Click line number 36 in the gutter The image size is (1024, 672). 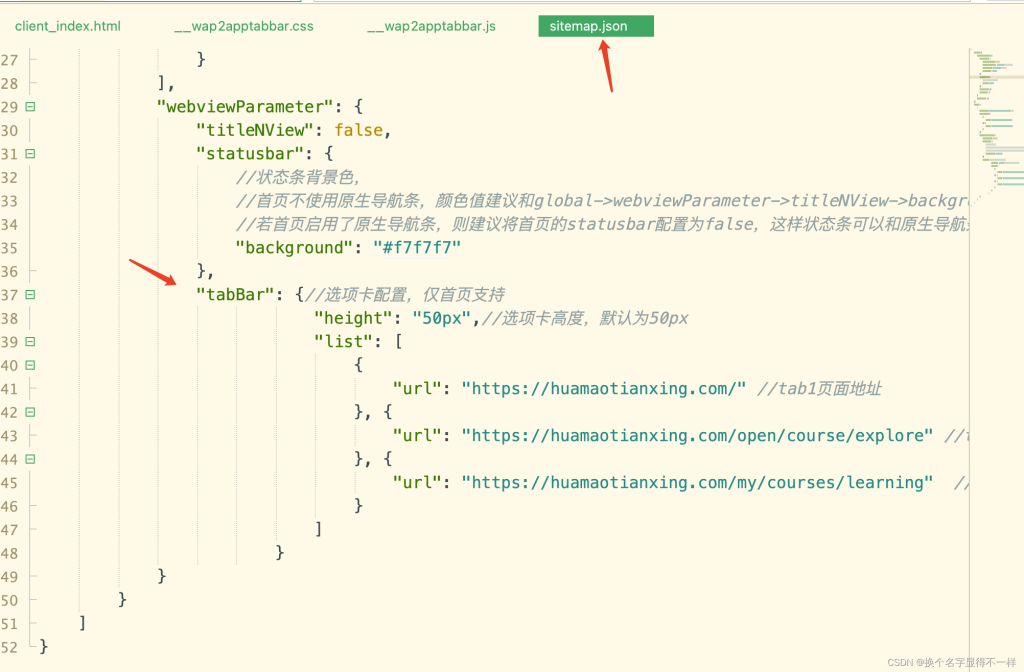11,271
